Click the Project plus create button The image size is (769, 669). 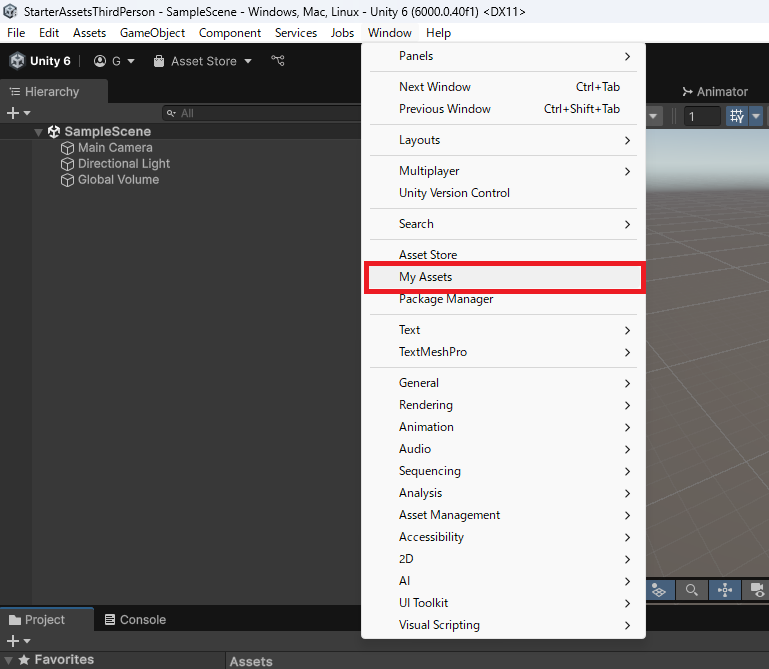pos(18,641)
